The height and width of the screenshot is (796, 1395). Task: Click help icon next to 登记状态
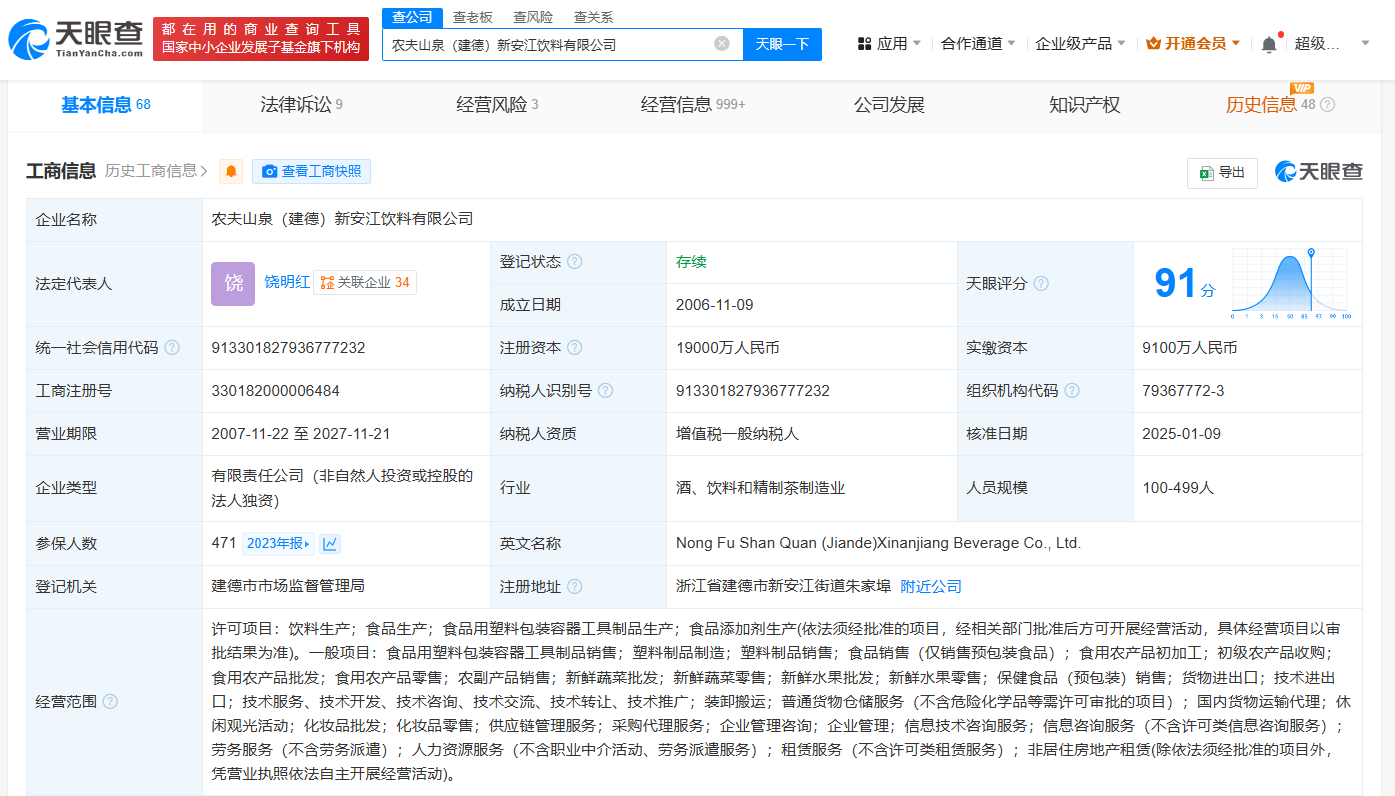[575, 261]
